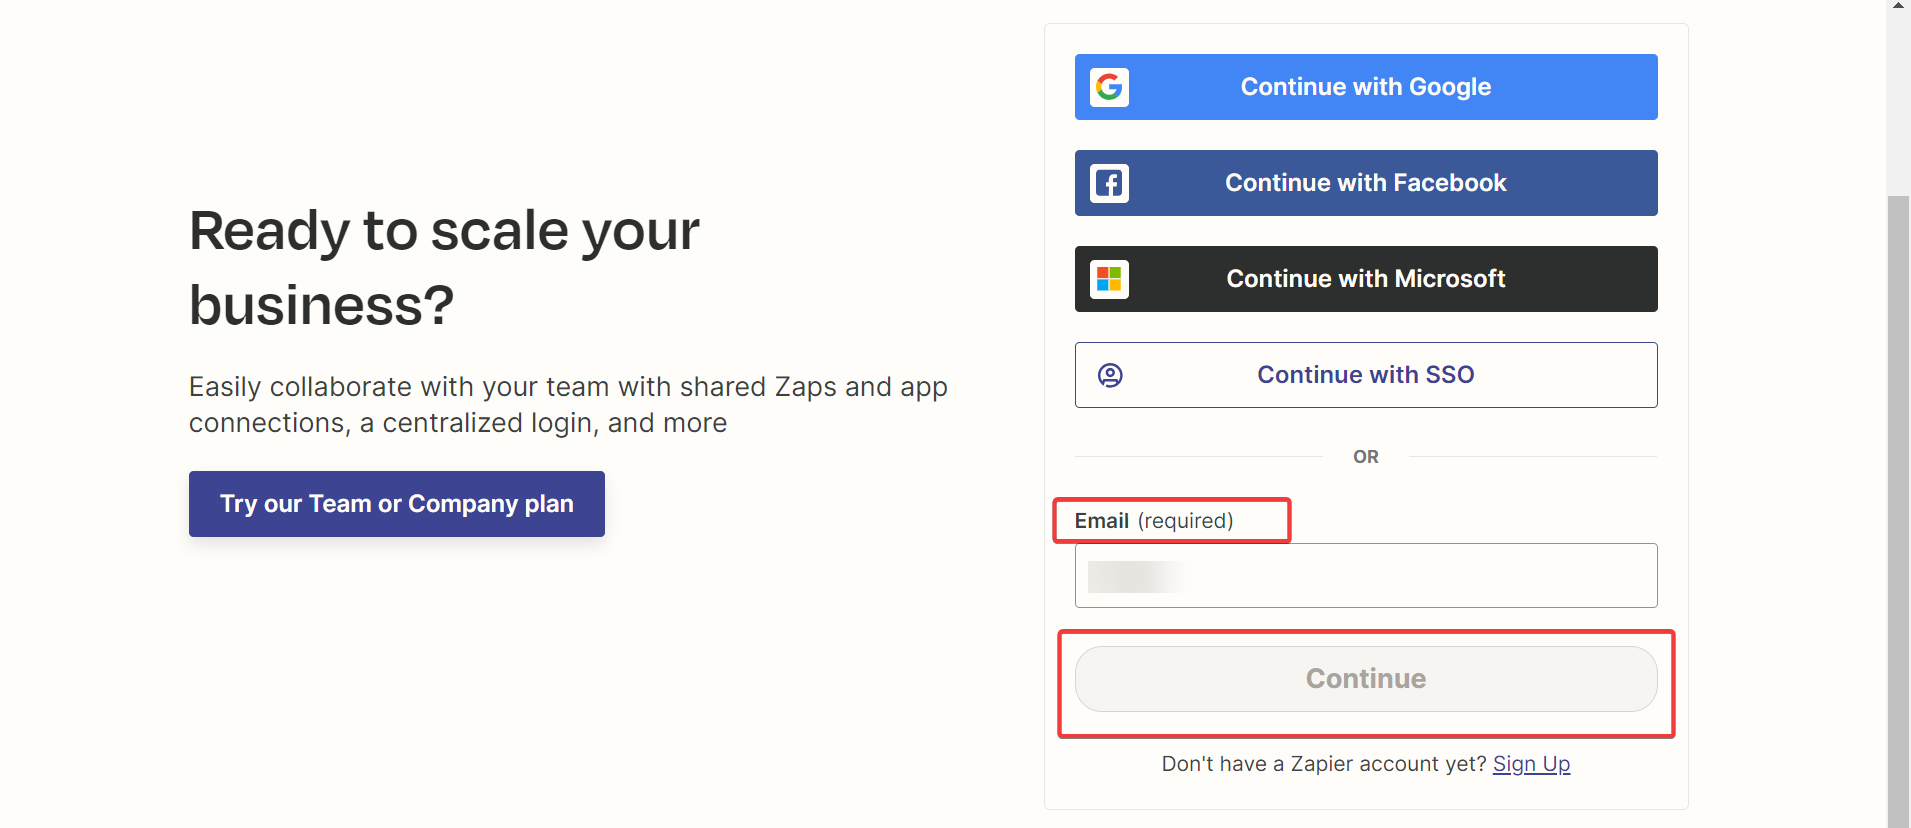Viewport: 1911px width, 828px height.
Task: Click the SSO user profile icon
Action: click(1110, 375)
